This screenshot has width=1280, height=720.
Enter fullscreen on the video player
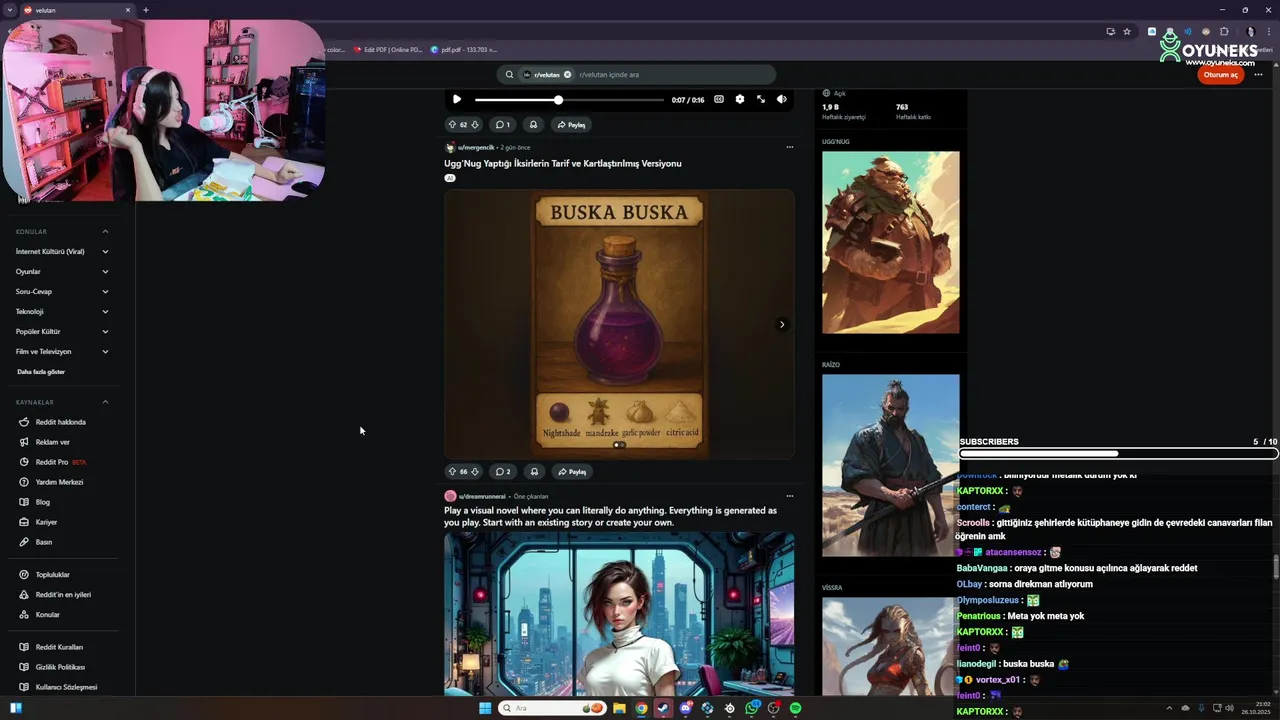761,99
